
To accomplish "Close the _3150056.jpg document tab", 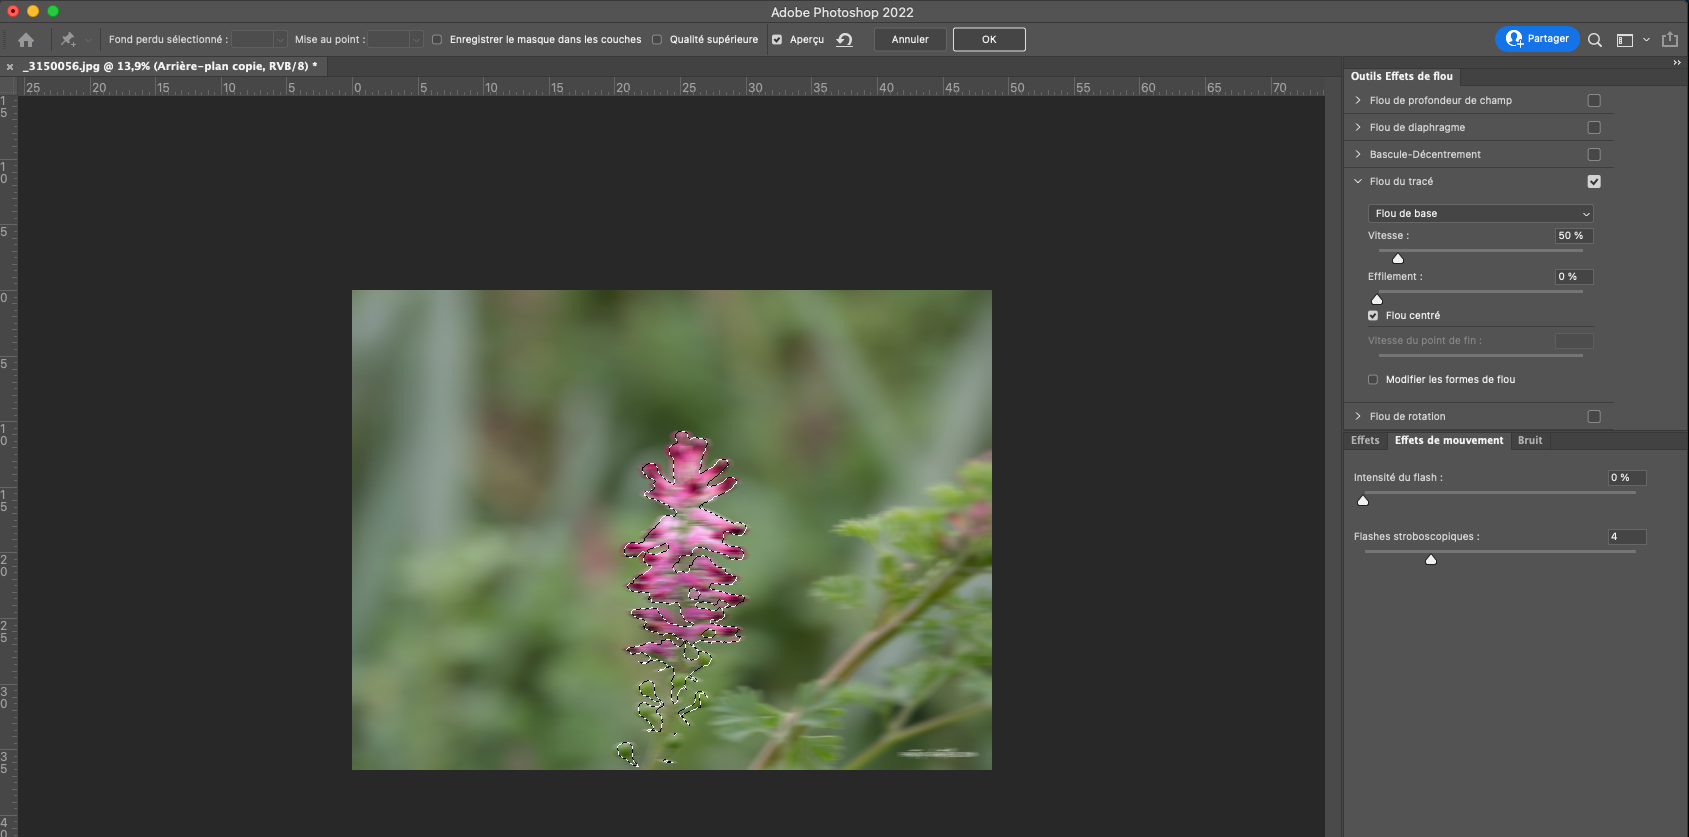I will pyautogui.click(x=10, y=67).
